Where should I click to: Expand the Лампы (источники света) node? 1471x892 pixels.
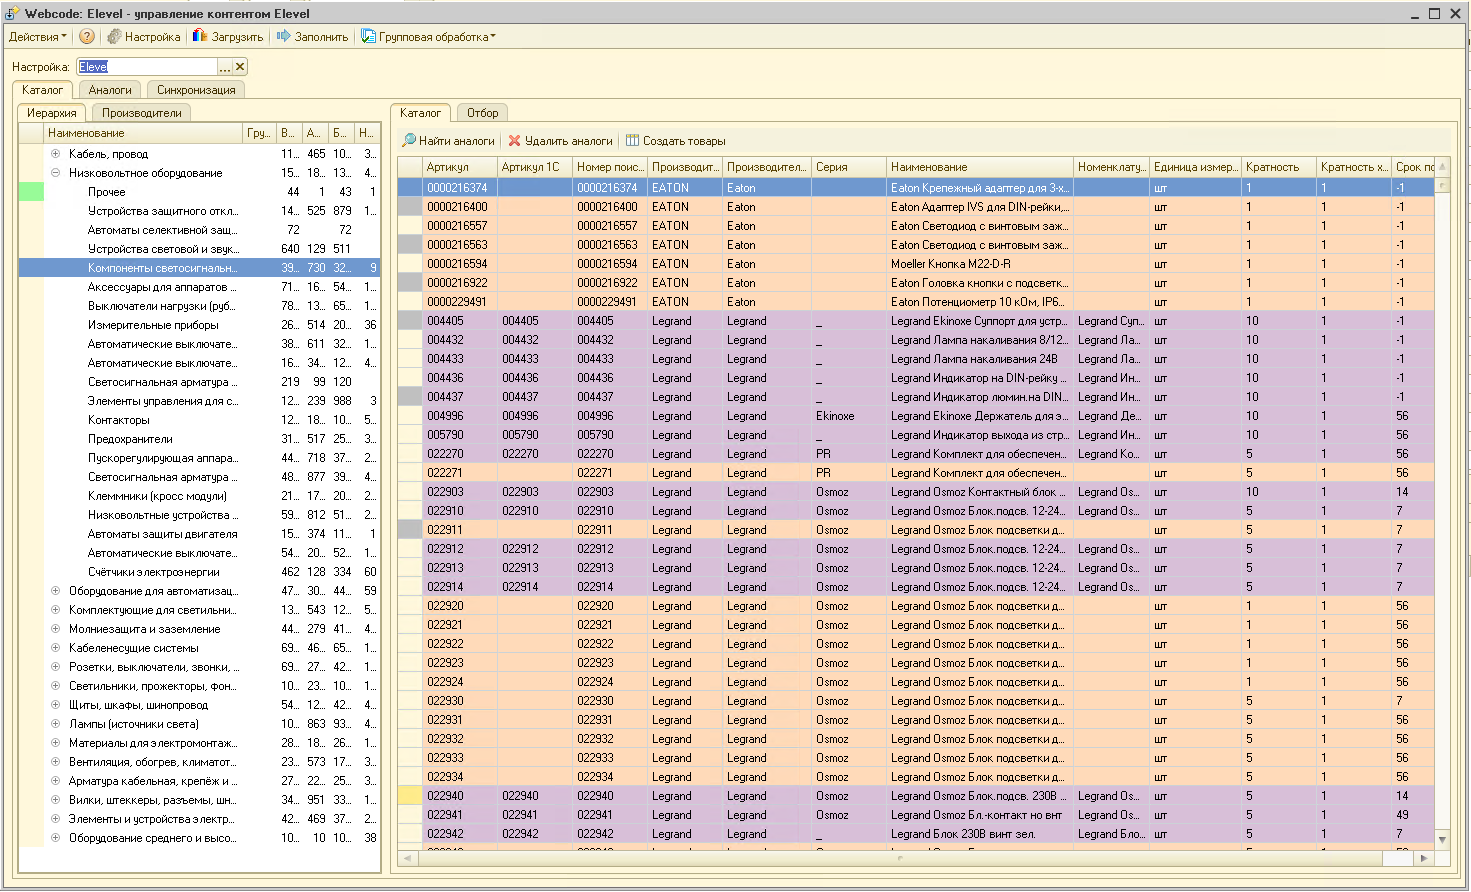pyautogui.click(x=56, y=724)
